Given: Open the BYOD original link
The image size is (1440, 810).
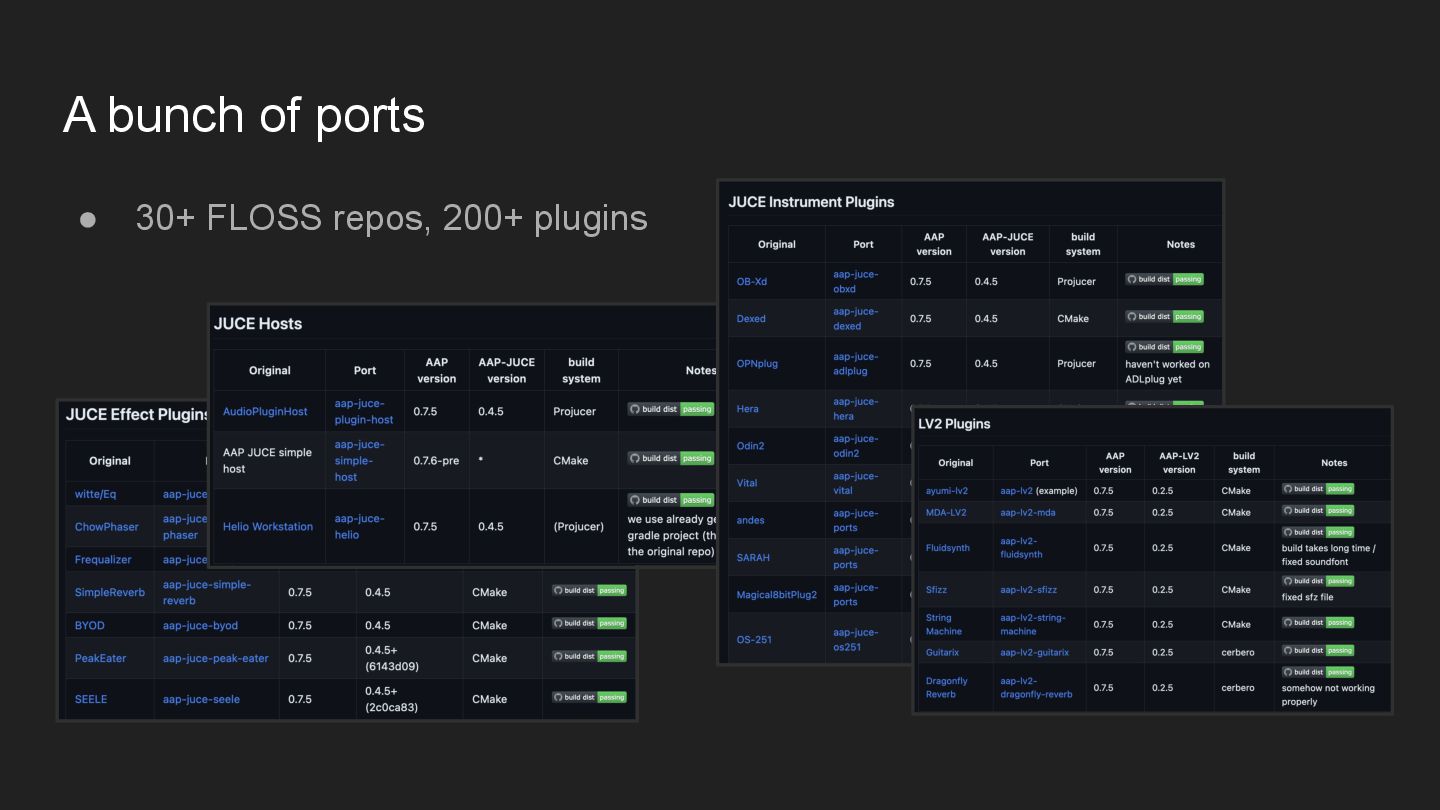Looking at the screenshot, I should 90,625.
